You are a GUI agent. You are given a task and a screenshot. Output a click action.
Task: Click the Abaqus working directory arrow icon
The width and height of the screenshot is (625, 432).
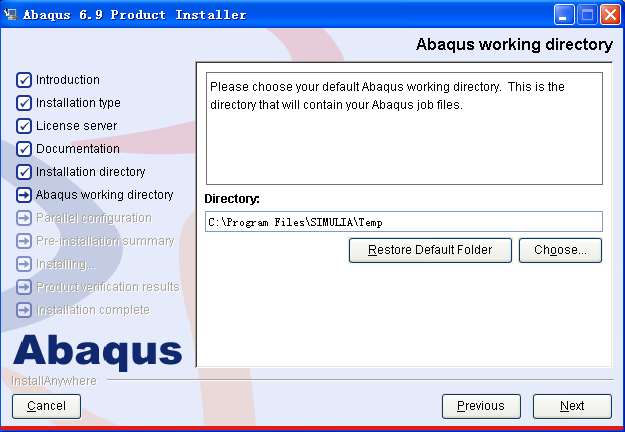pyautogui.click(x=24, y=195)
